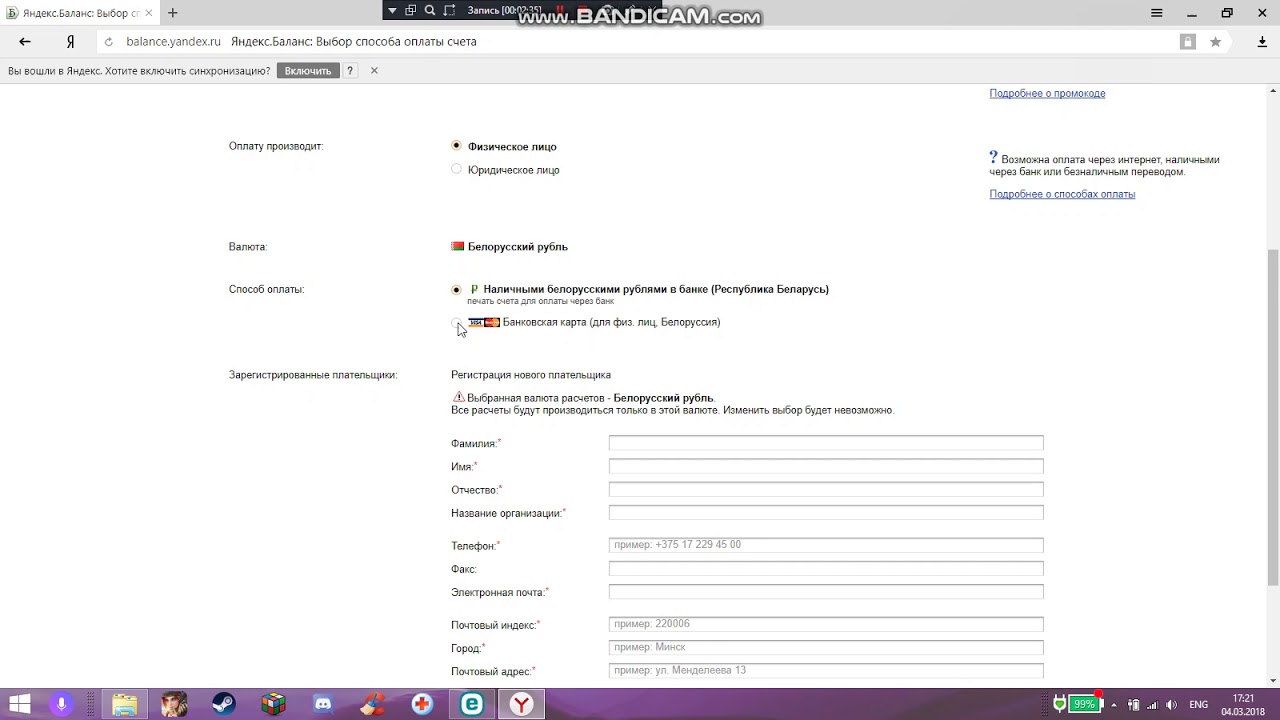Viewport: 1280px width, 720px height.
Task: Select the Физическое лицо radio button
Action: tap(456, 146)
